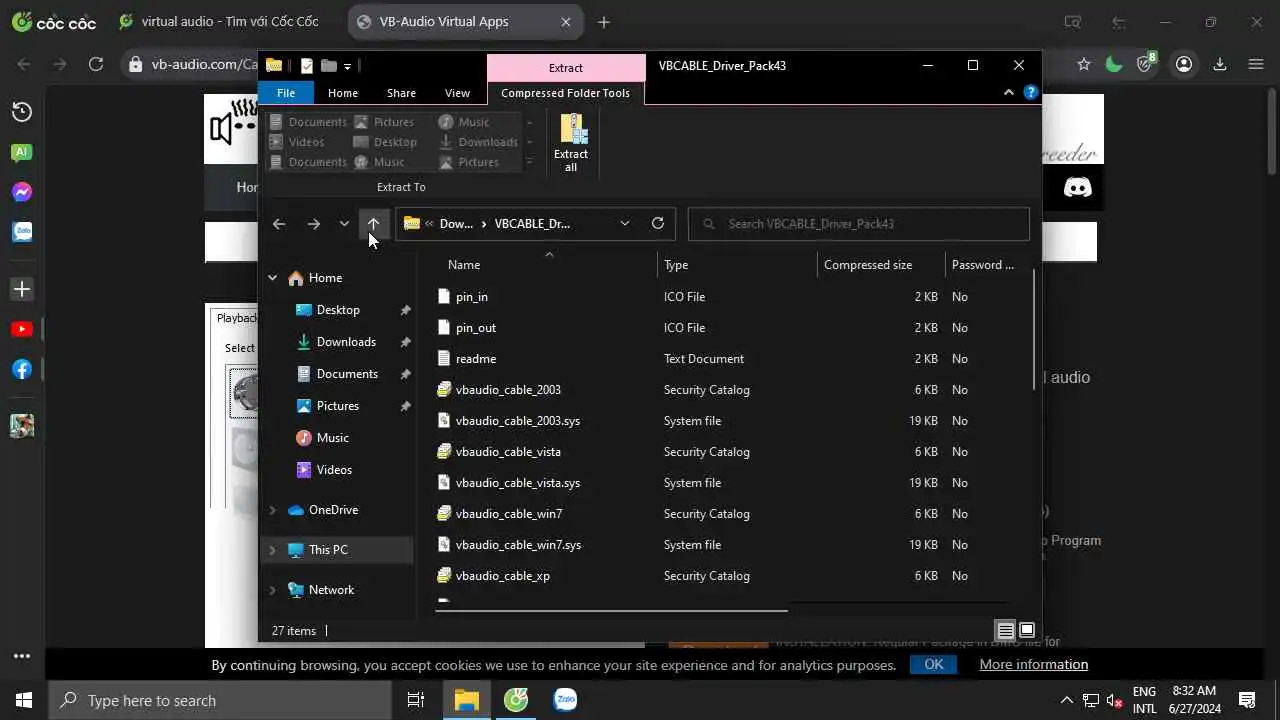The width and height of the screenshot is (1280, 720).
Task: Show hidden system tray icons
Action: coord(1066,700)
